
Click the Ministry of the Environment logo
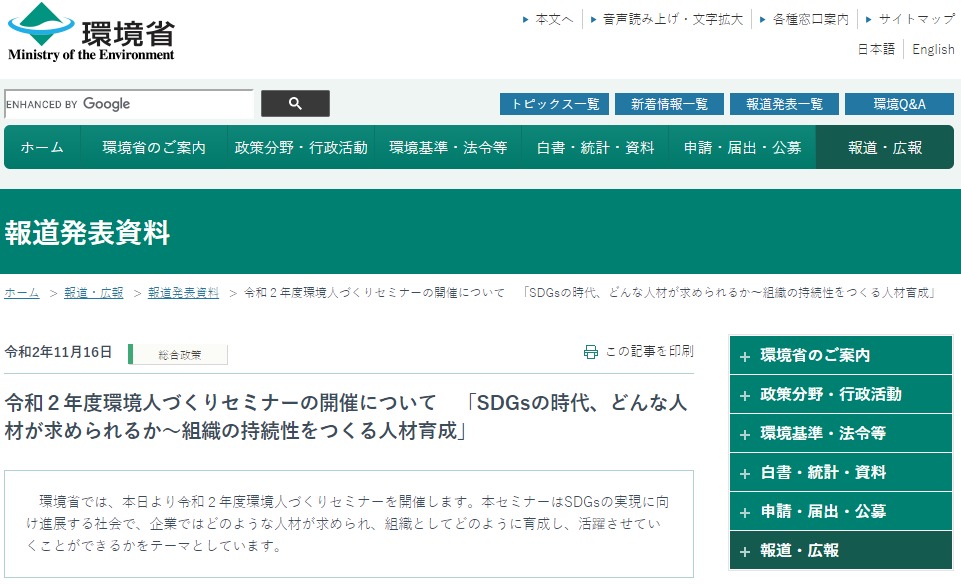(x=91, y=33)
